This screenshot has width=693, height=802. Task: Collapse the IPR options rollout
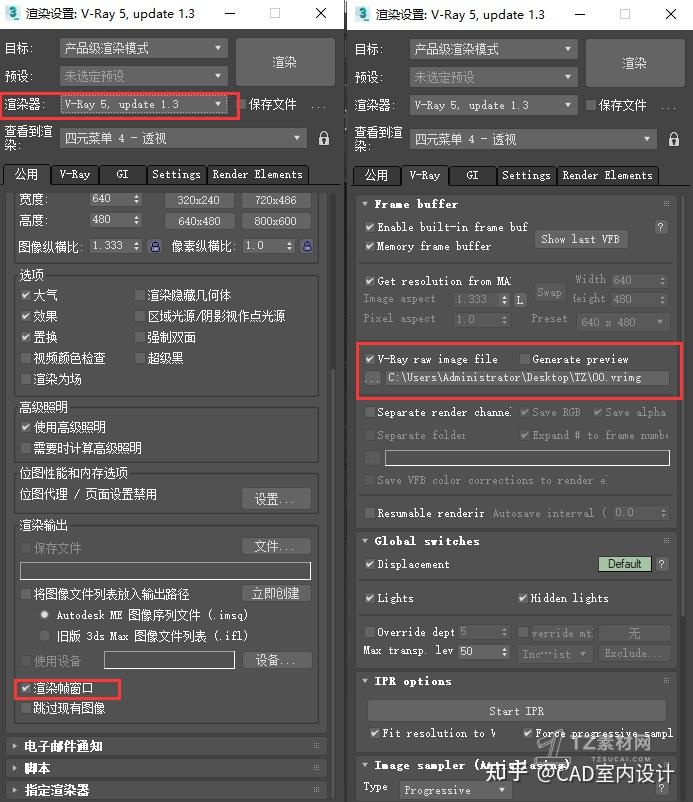point(365,681)
